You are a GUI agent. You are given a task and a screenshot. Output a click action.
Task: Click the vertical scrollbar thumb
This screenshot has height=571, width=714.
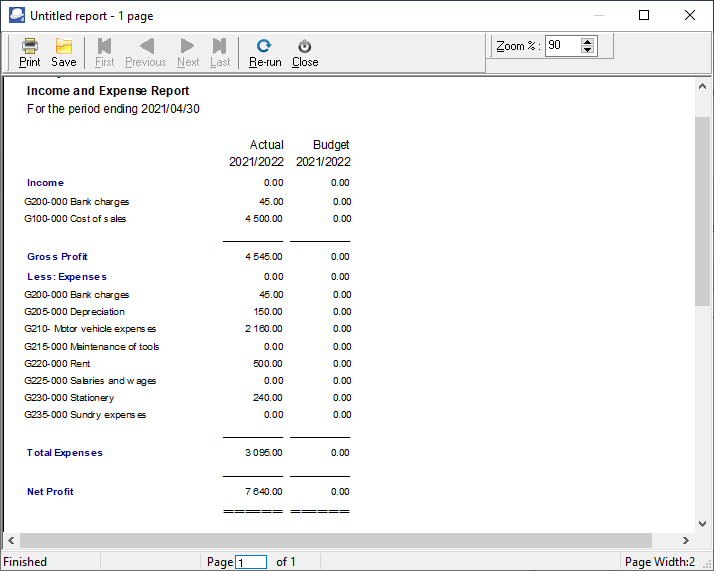click(702, 211)
